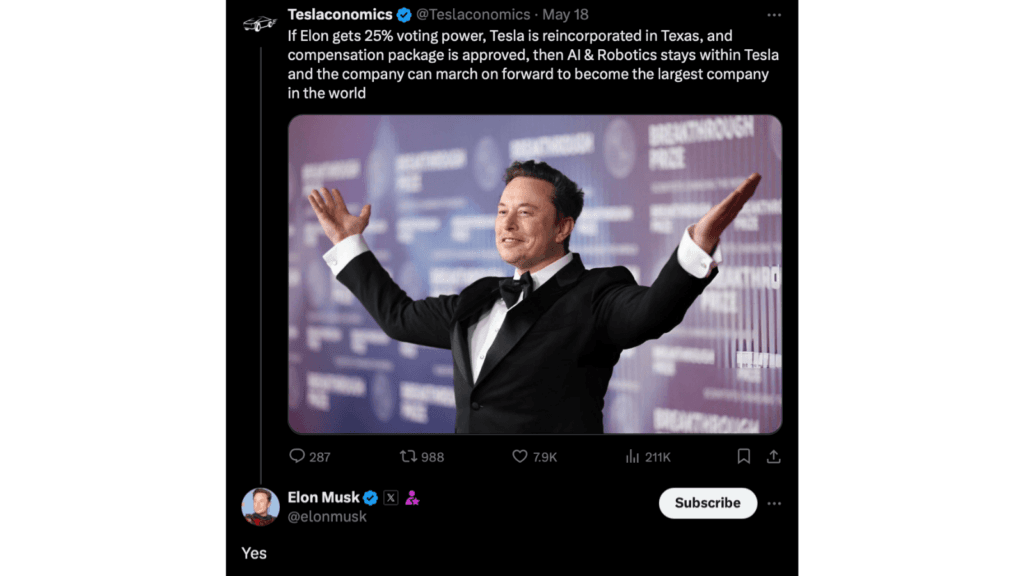Expand options via the top-right ellipsis
This screenshot has height=576, width=1024.
tap(776, 15)
